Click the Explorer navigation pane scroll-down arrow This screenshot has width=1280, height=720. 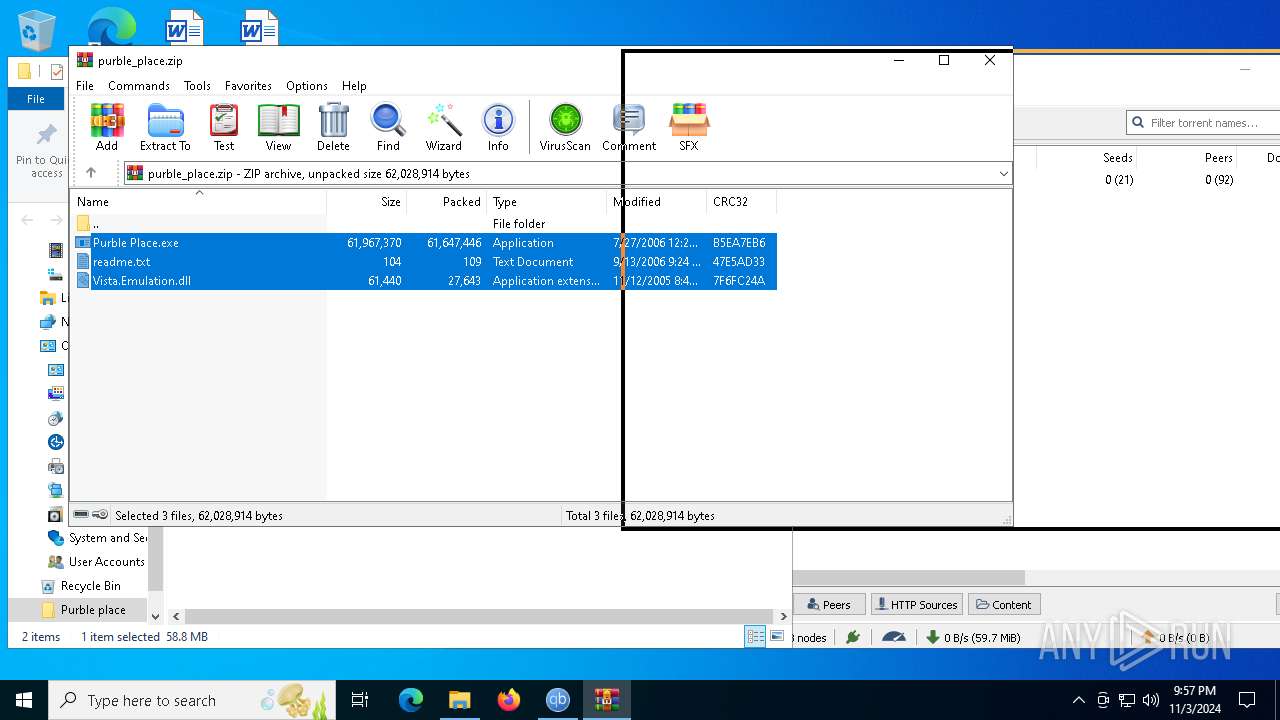tap(155, 616)
